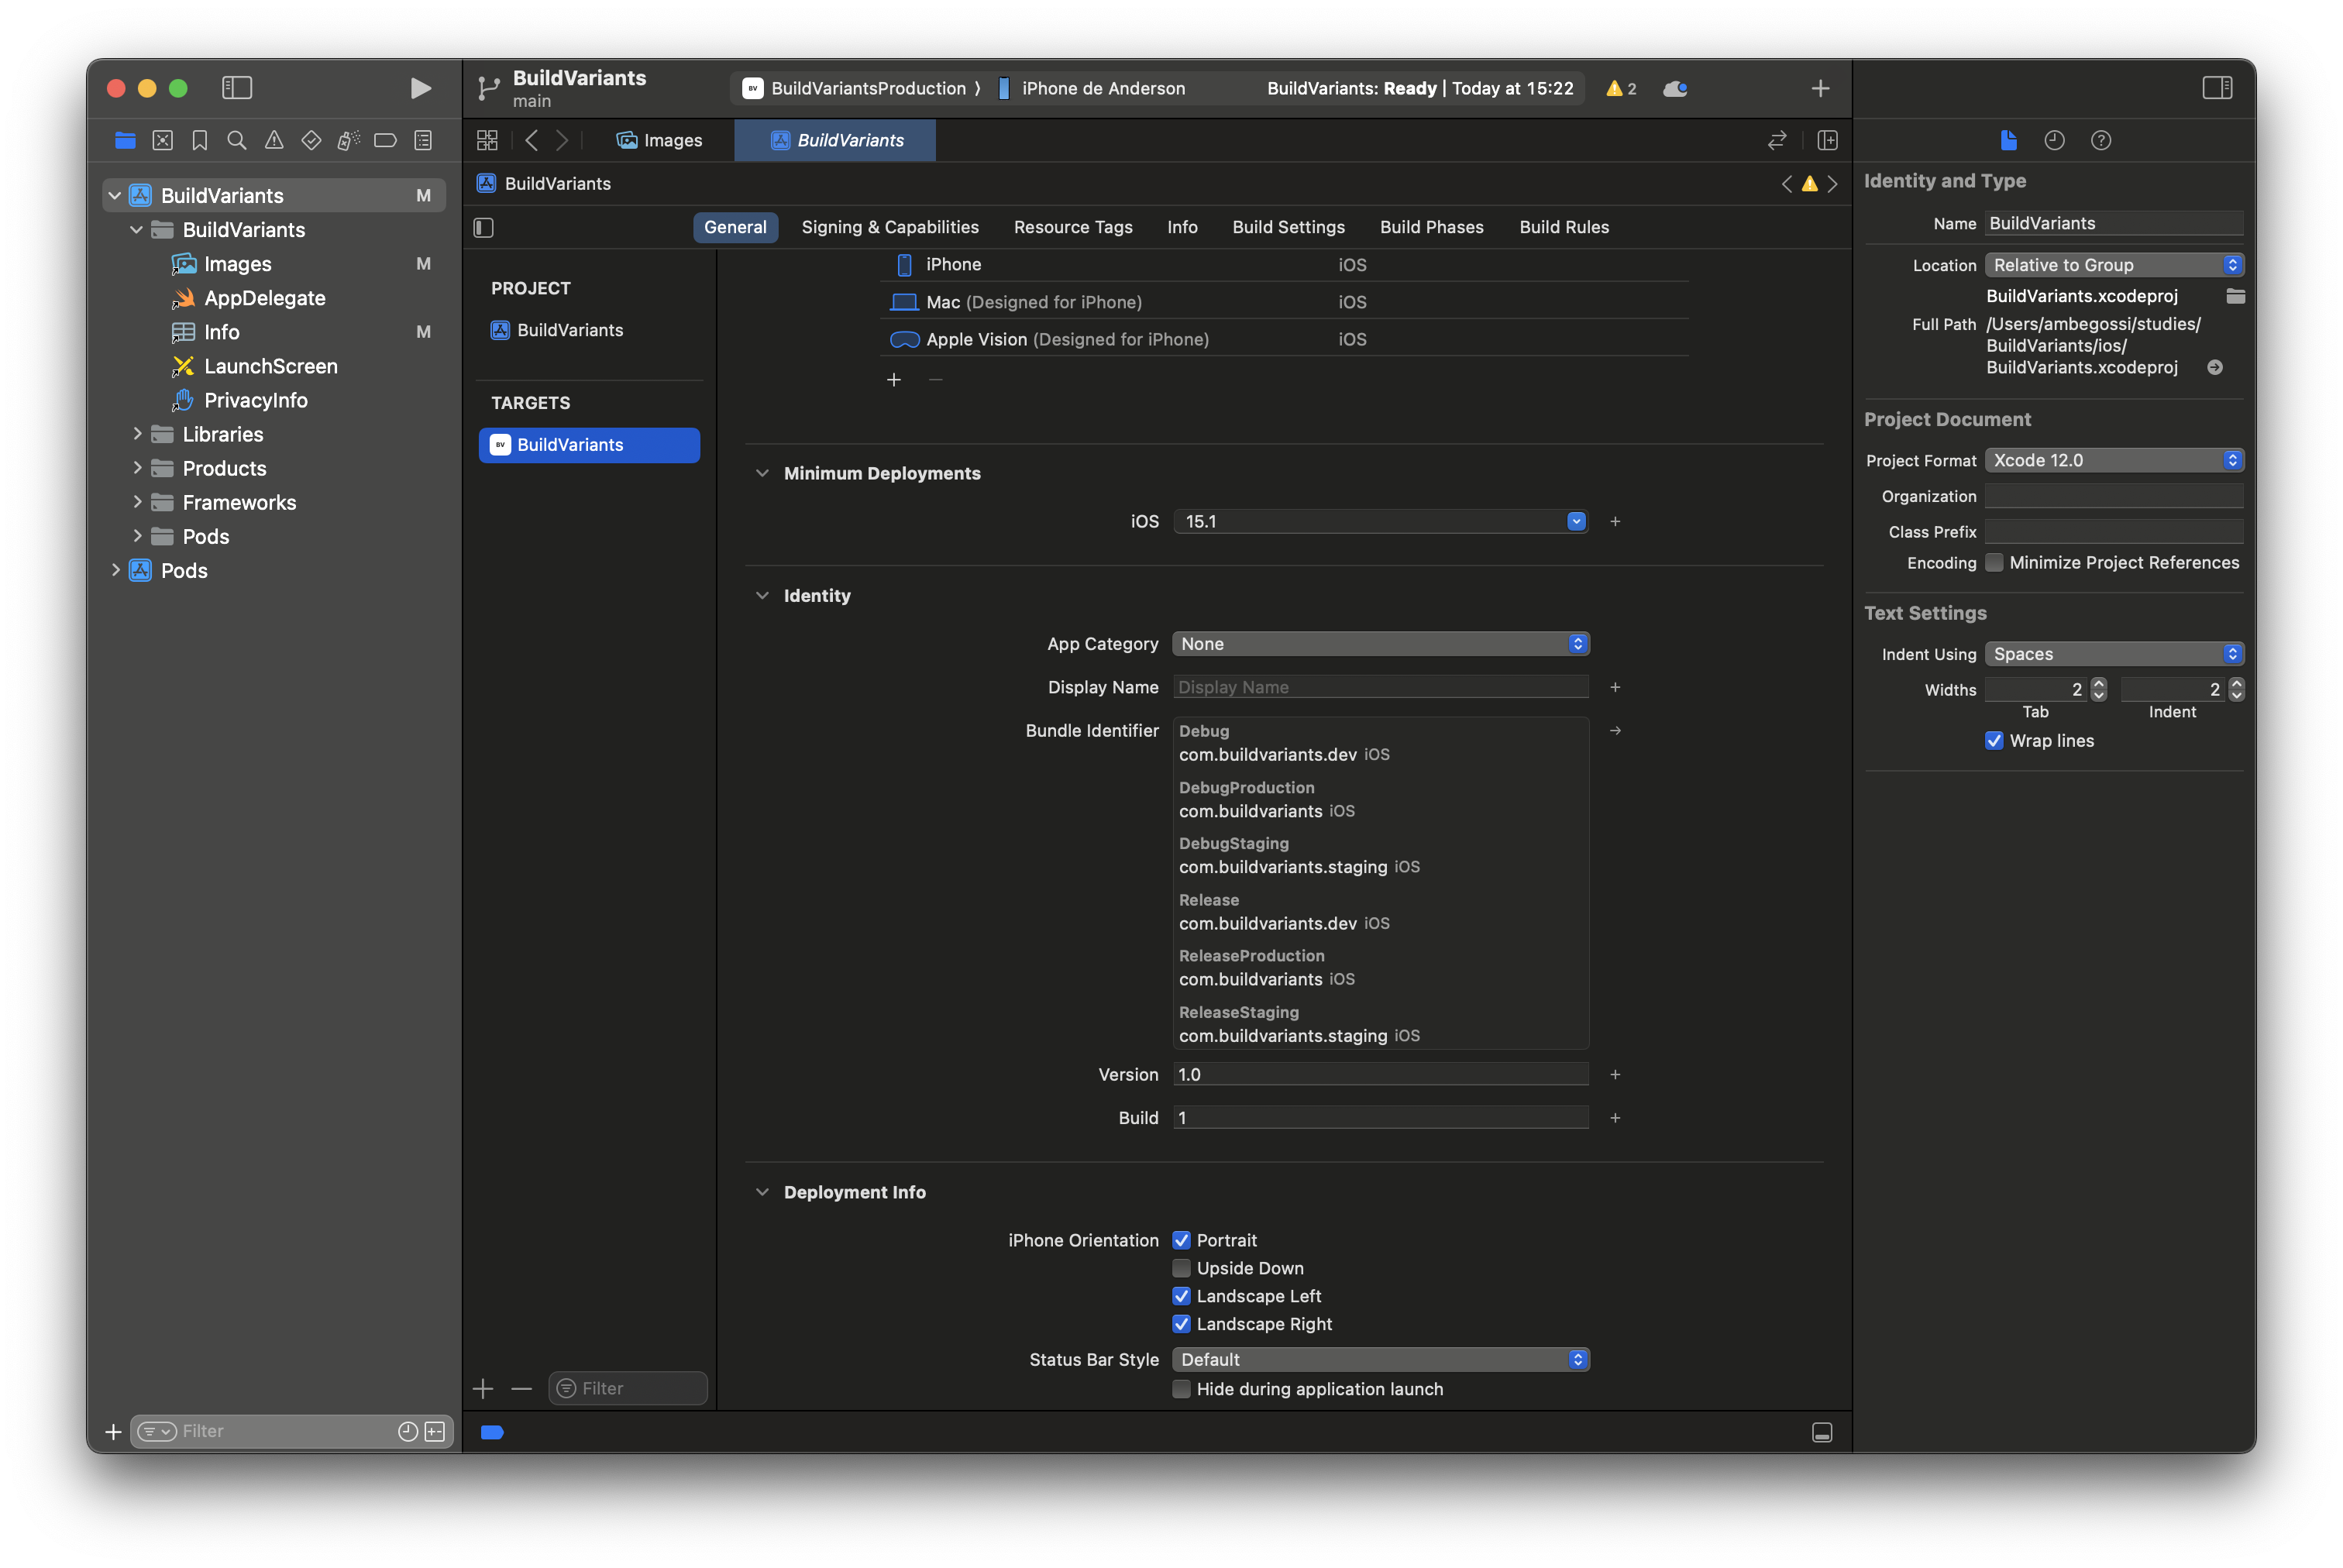Expand the Libraries folder

click(x=137, y=434)
